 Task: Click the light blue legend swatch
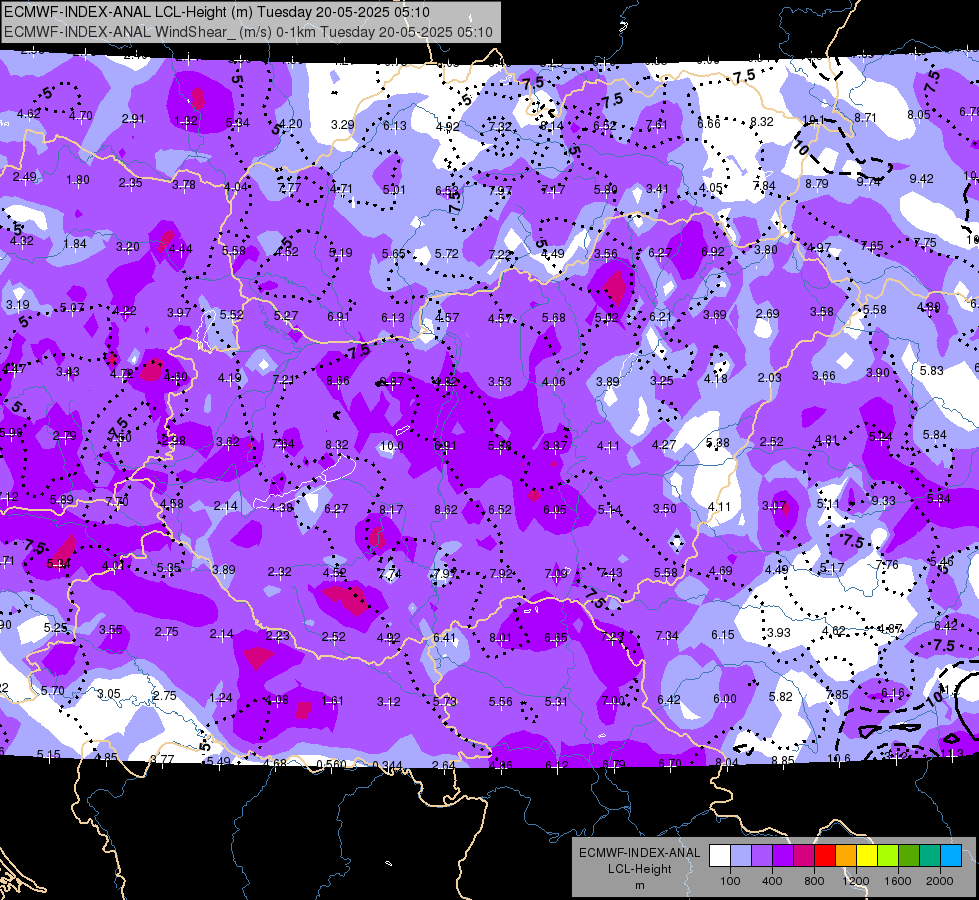[741, 856]
